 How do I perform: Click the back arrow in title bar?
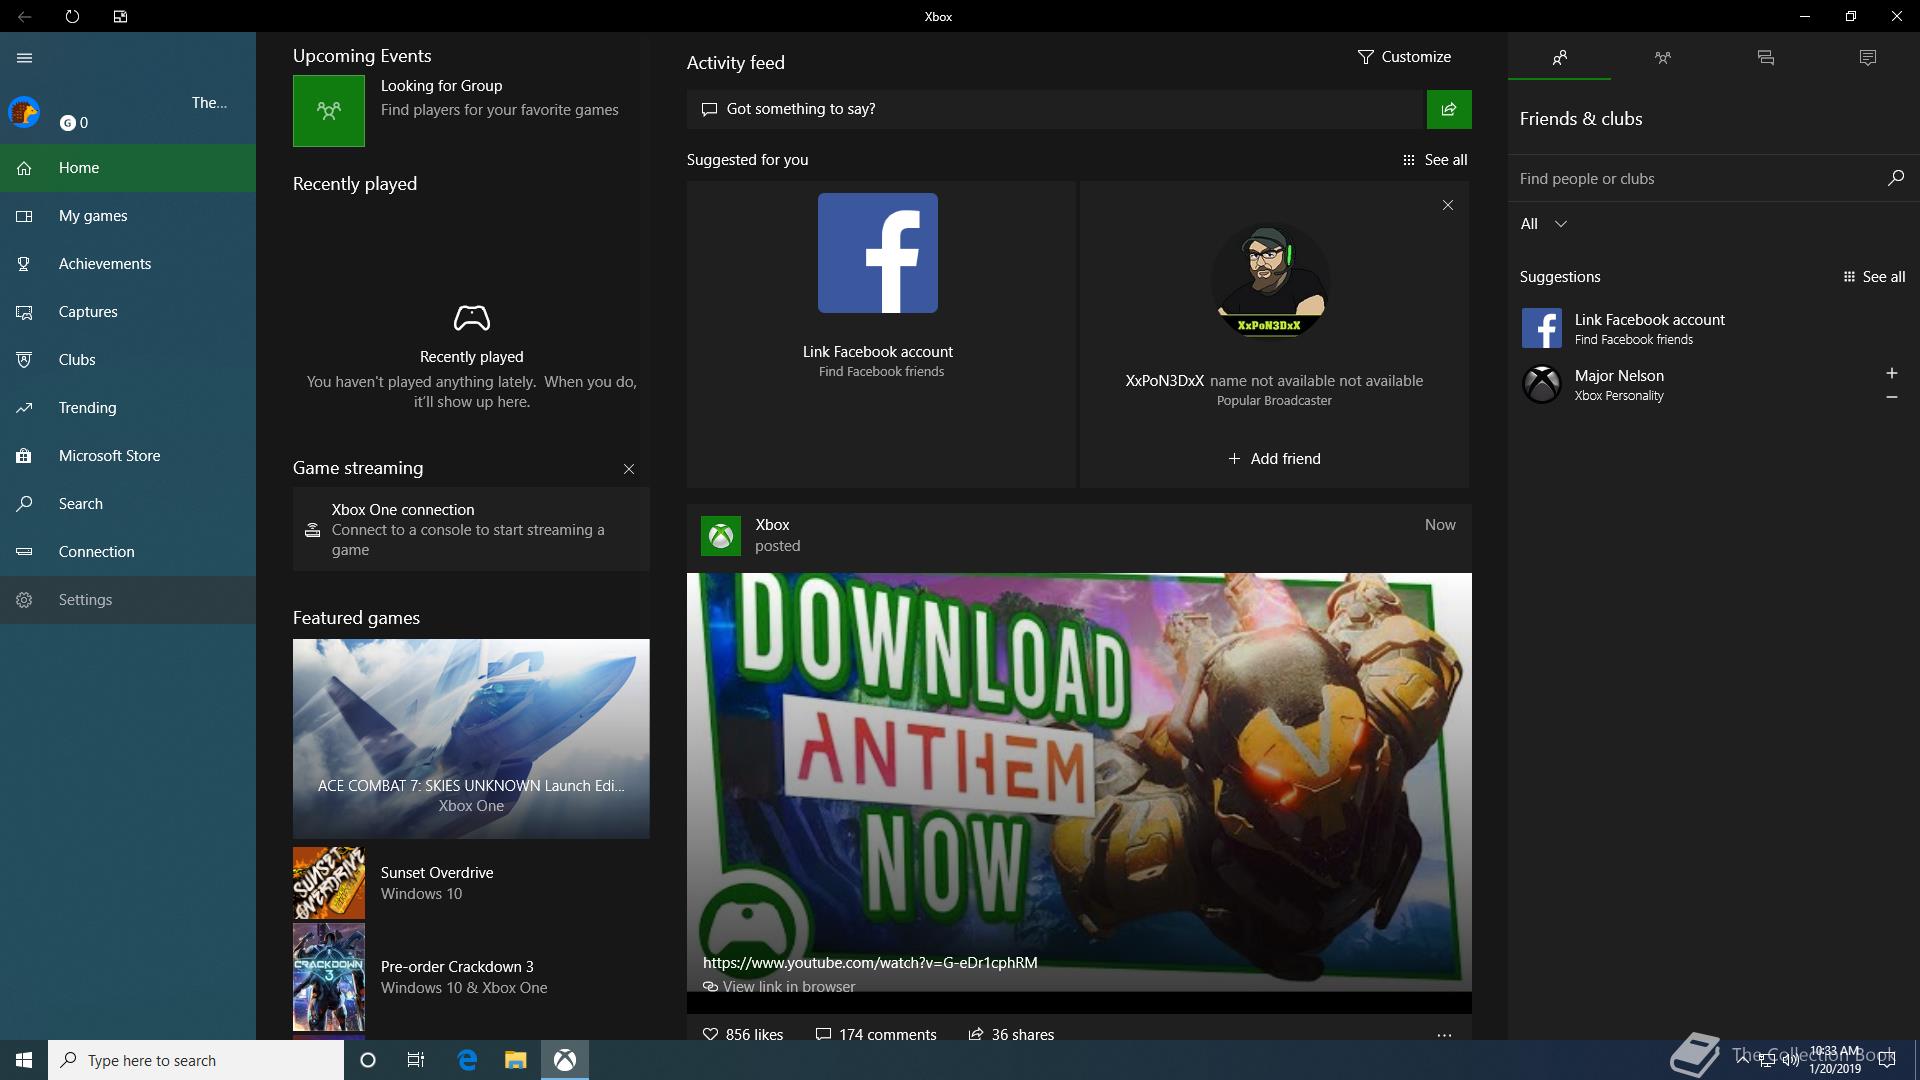pos(24,16)
